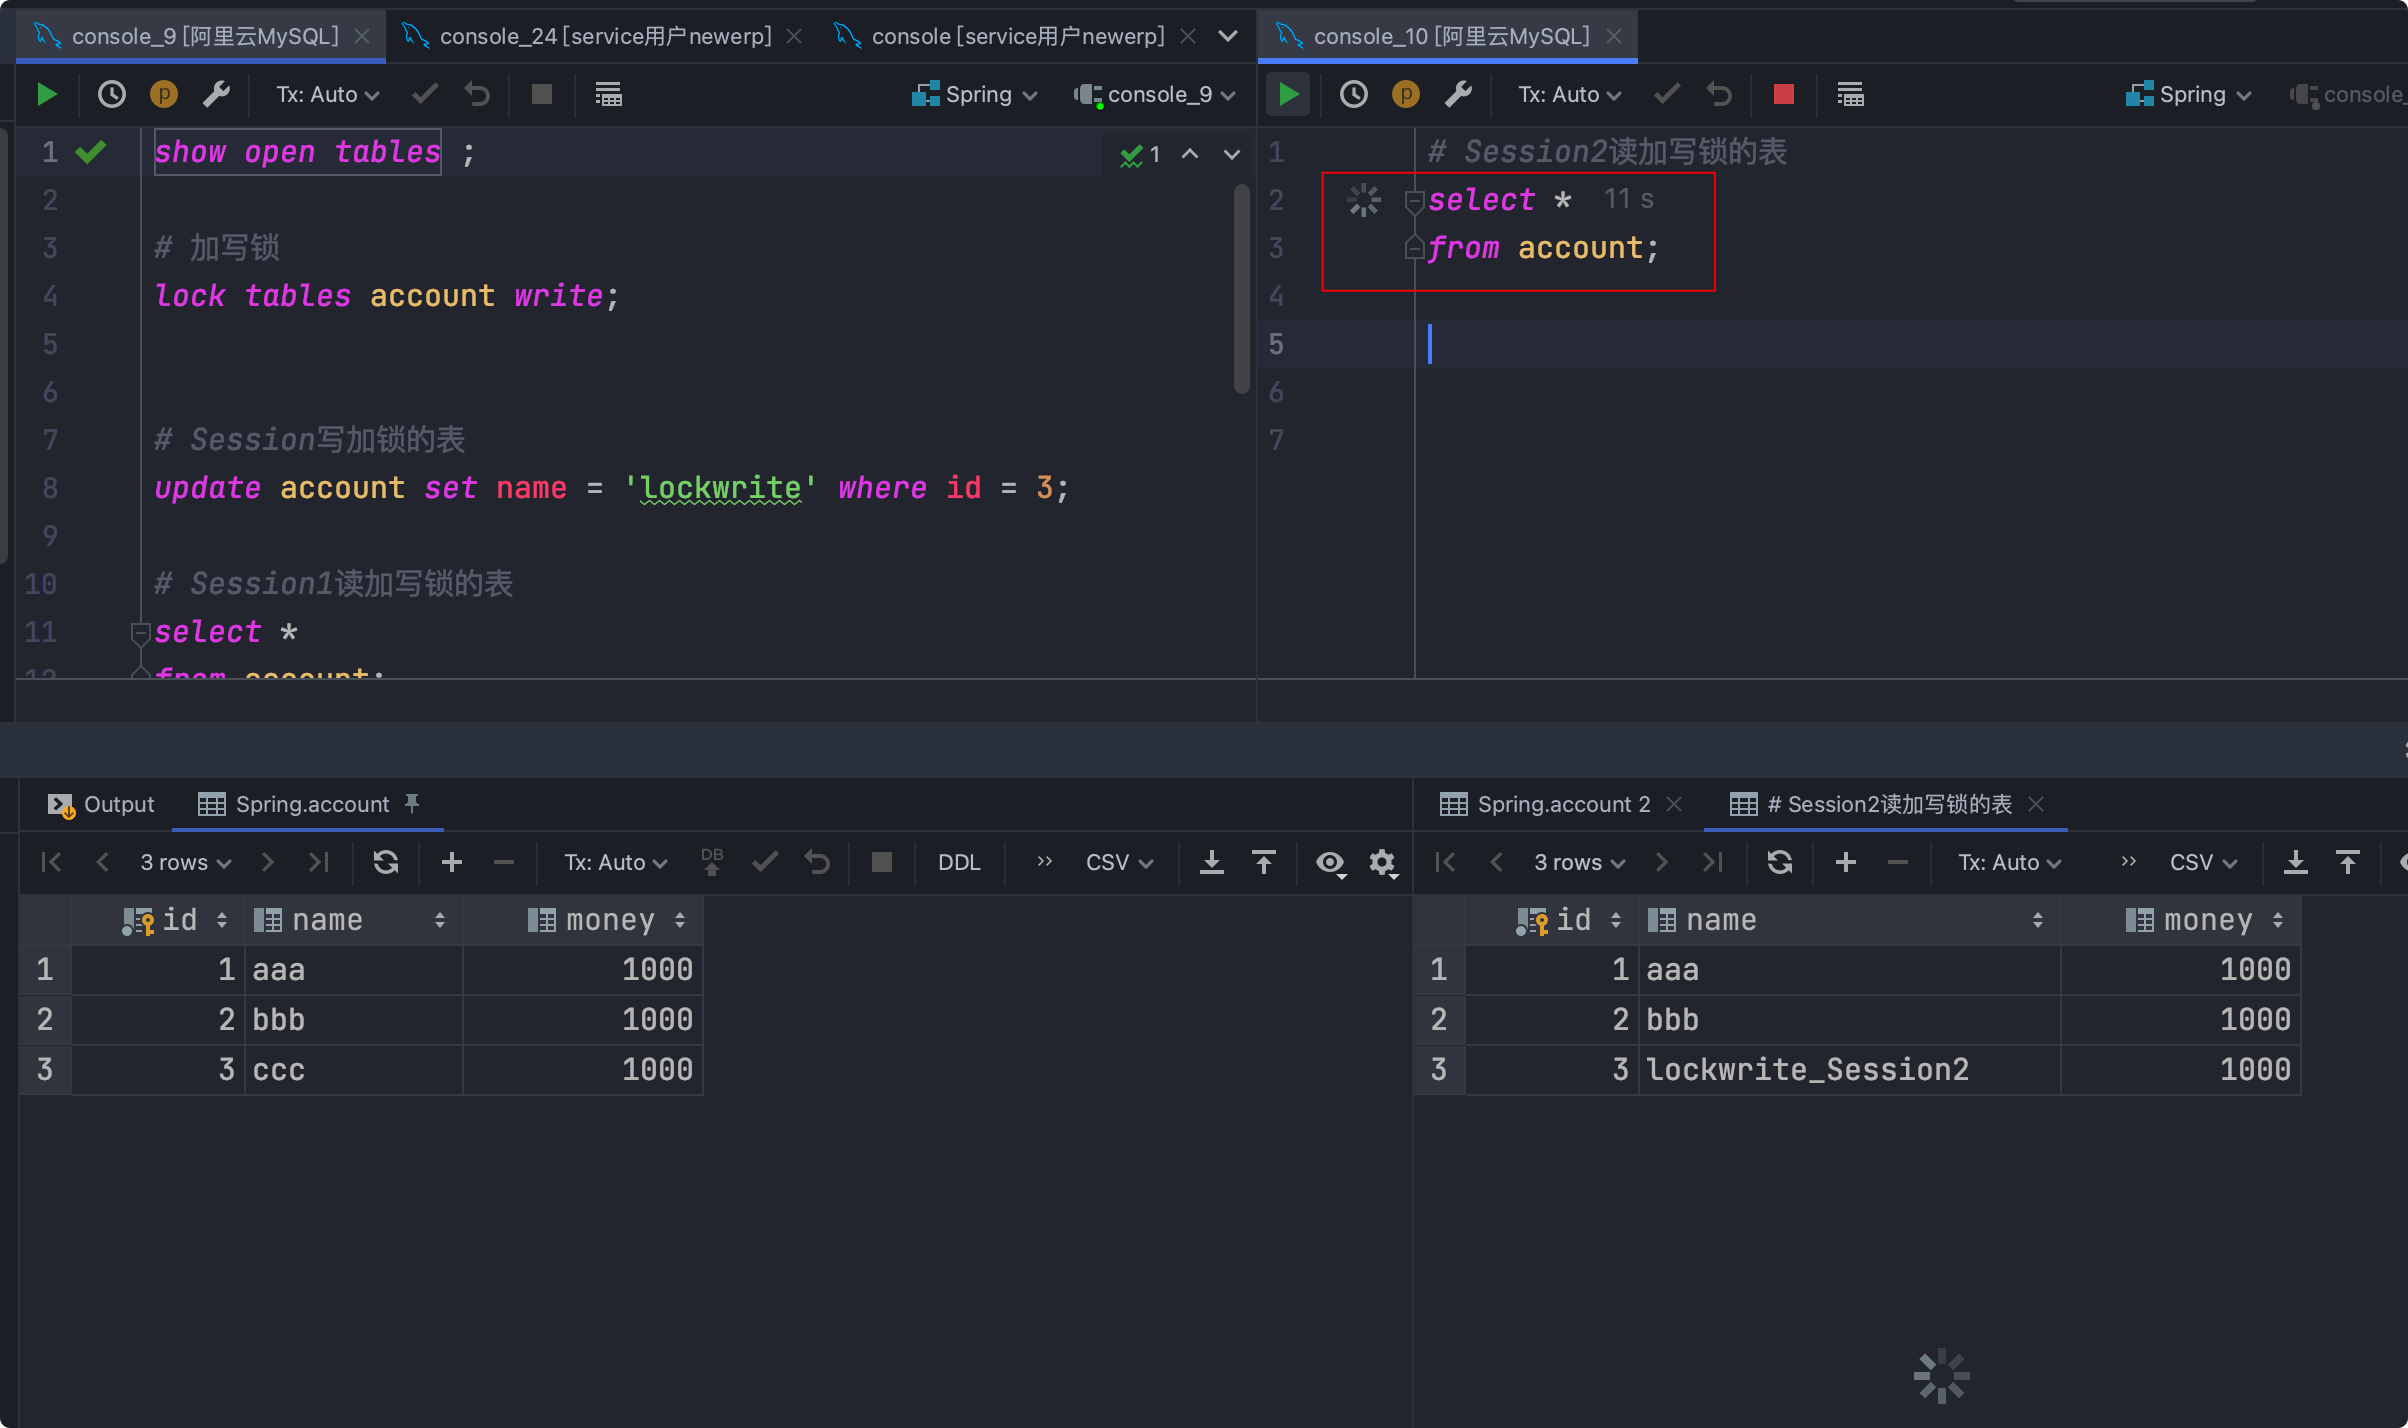Open the Tx: Auto dropdown in the left console

[x=327, y=95]
